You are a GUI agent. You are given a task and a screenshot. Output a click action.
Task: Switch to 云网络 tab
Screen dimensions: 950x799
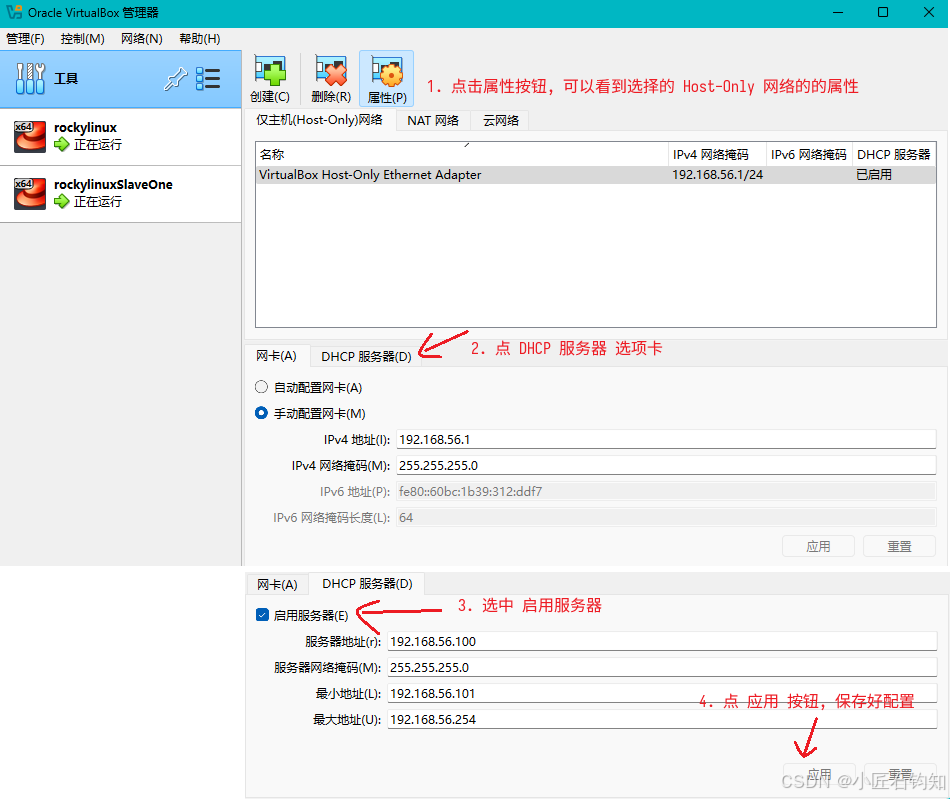(500, 121)
